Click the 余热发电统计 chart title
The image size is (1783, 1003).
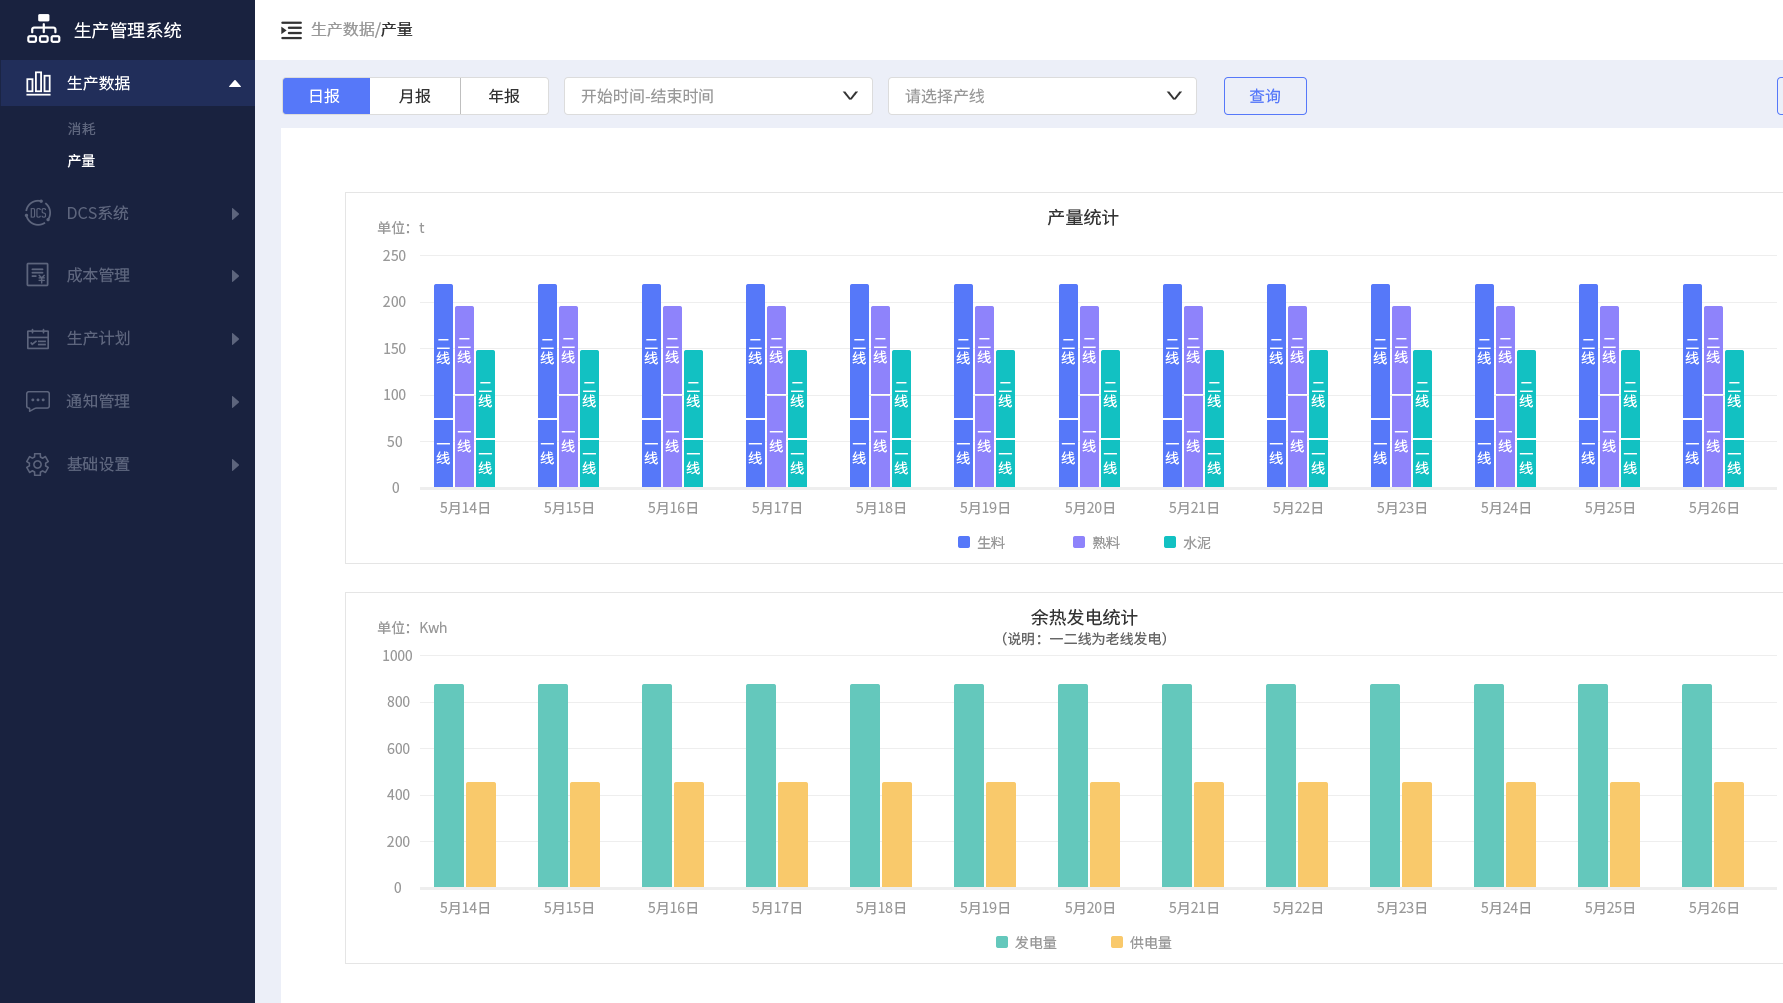pyautogui.click(x=1084, y=618)
